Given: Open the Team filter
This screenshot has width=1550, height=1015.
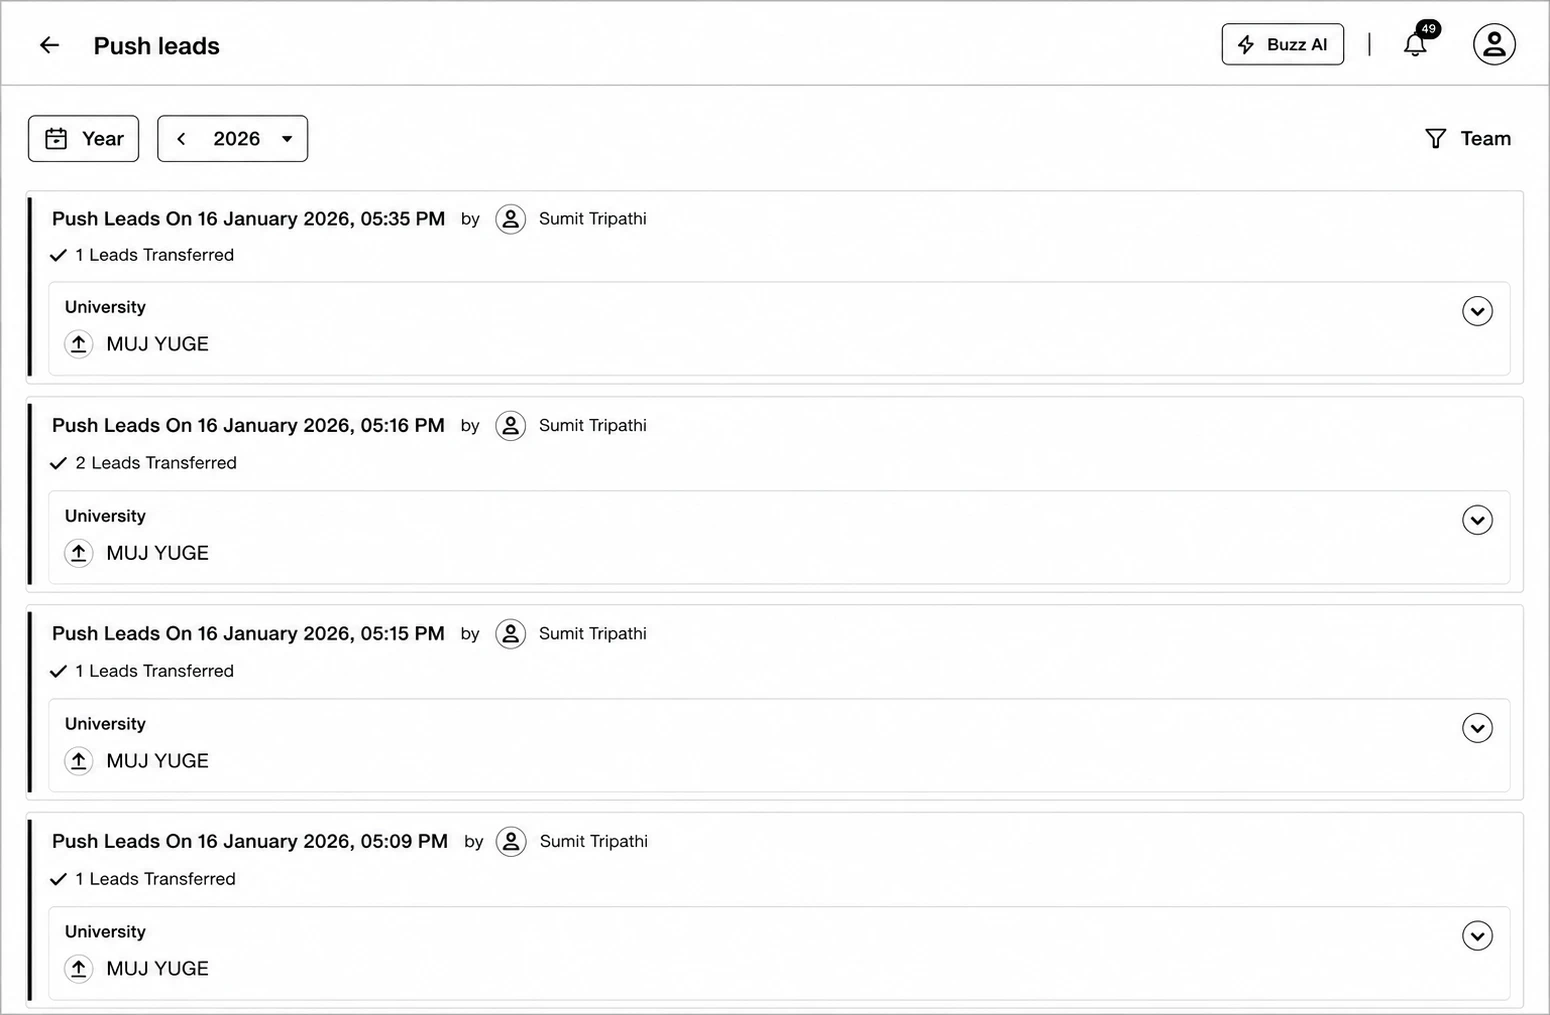Looking at the screenshot, I should click(x=1467, y=139).
